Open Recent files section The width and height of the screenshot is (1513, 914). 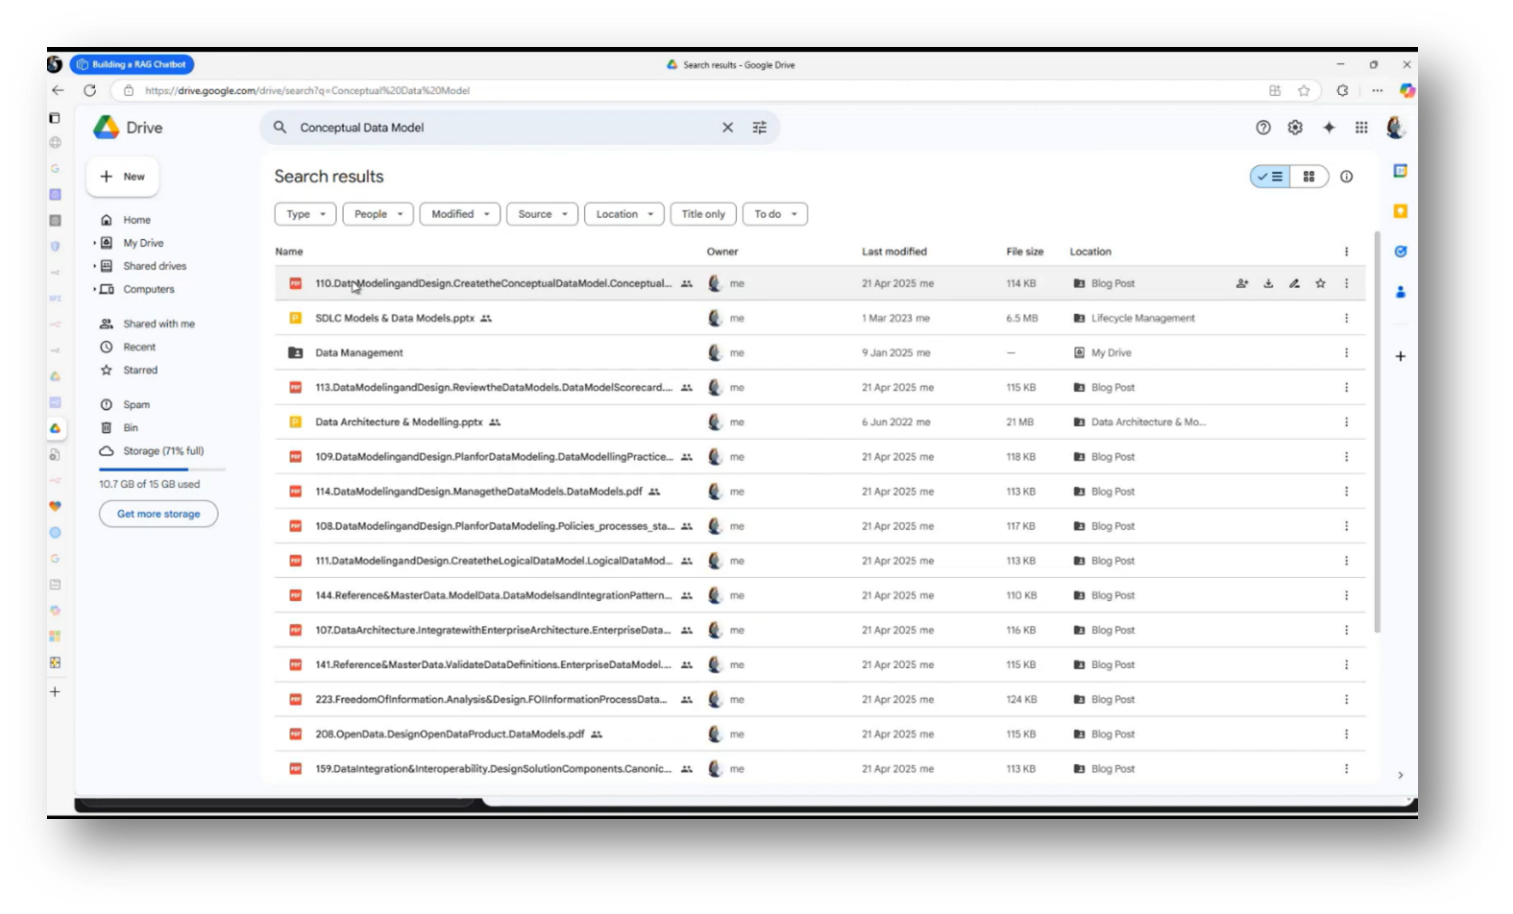point(139,347)
